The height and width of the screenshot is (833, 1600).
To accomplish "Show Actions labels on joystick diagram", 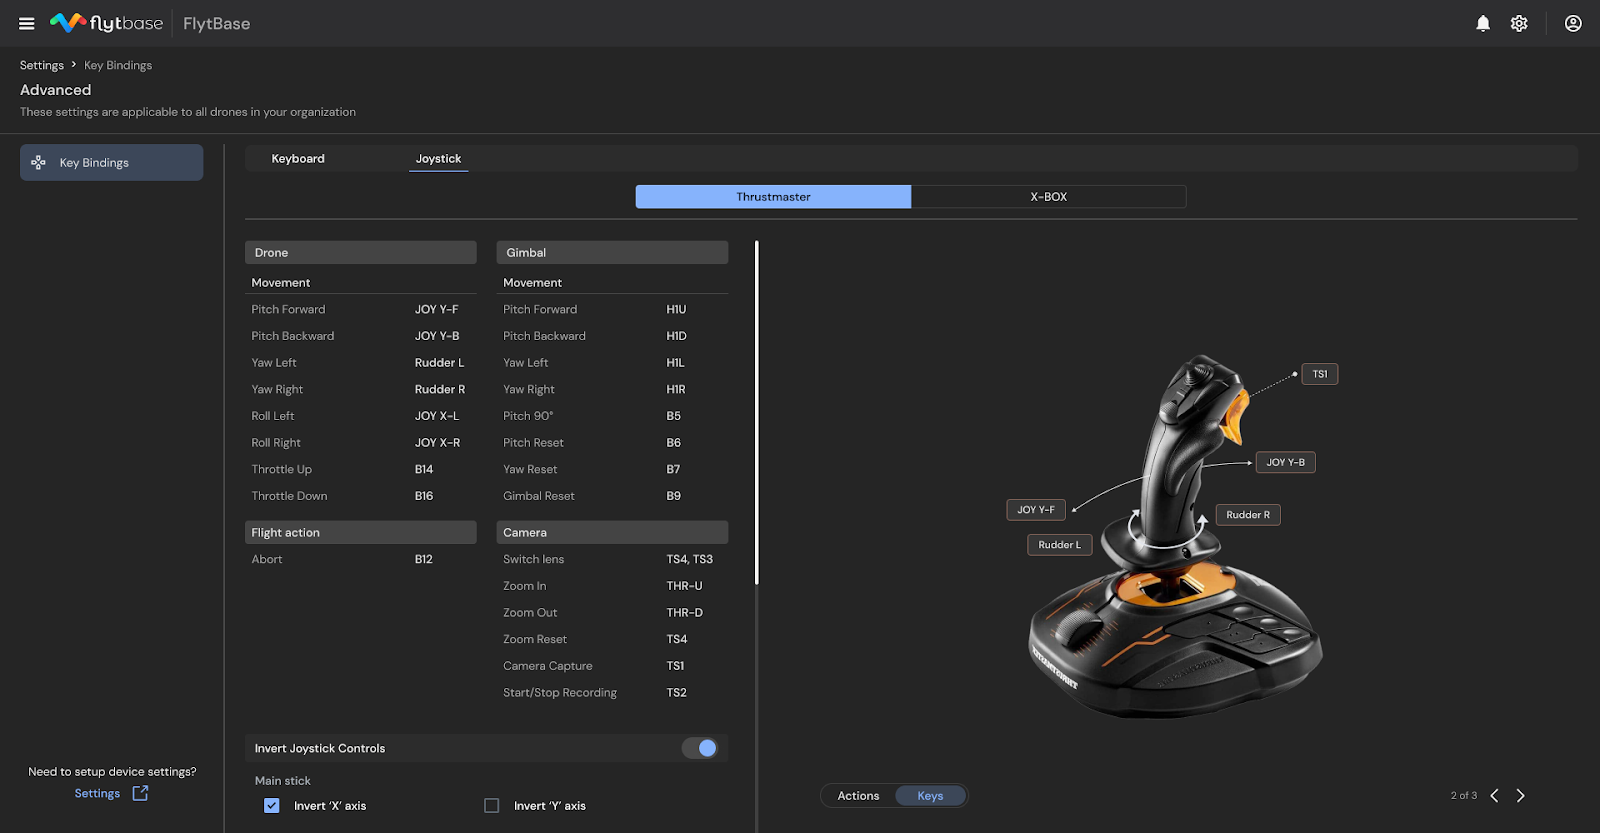I will click(858, 796).
